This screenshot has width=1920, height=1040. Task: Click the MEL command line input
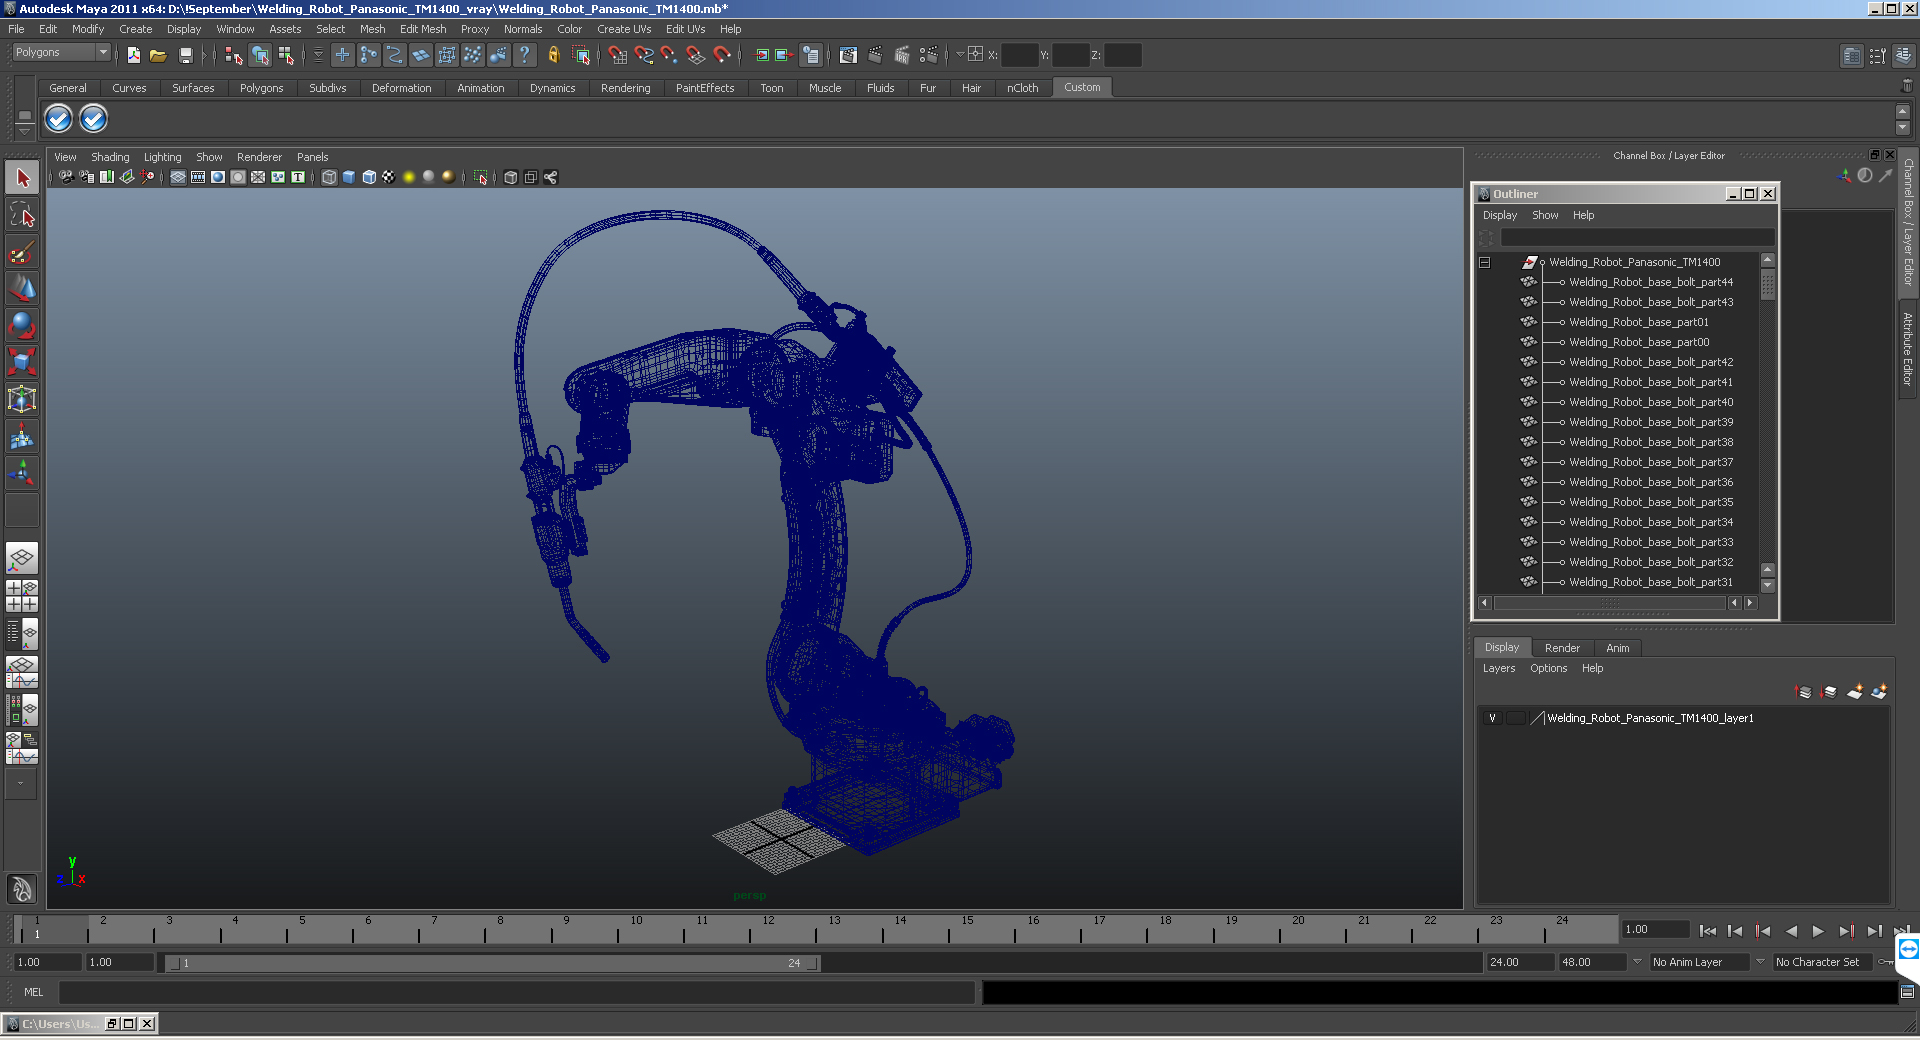[516, 992]
